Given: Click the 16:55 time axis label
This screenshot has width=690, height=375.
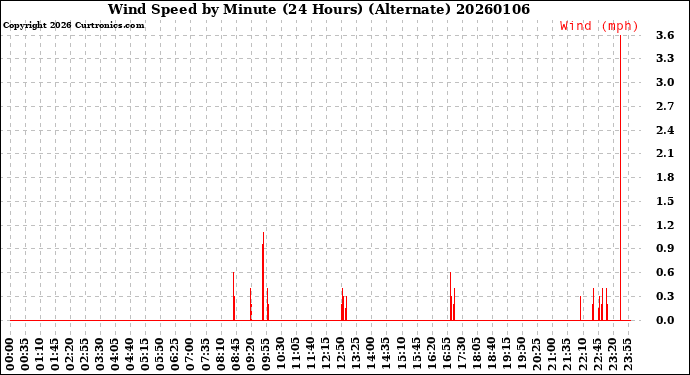Looking at the screenshot, I should [446, 355].
